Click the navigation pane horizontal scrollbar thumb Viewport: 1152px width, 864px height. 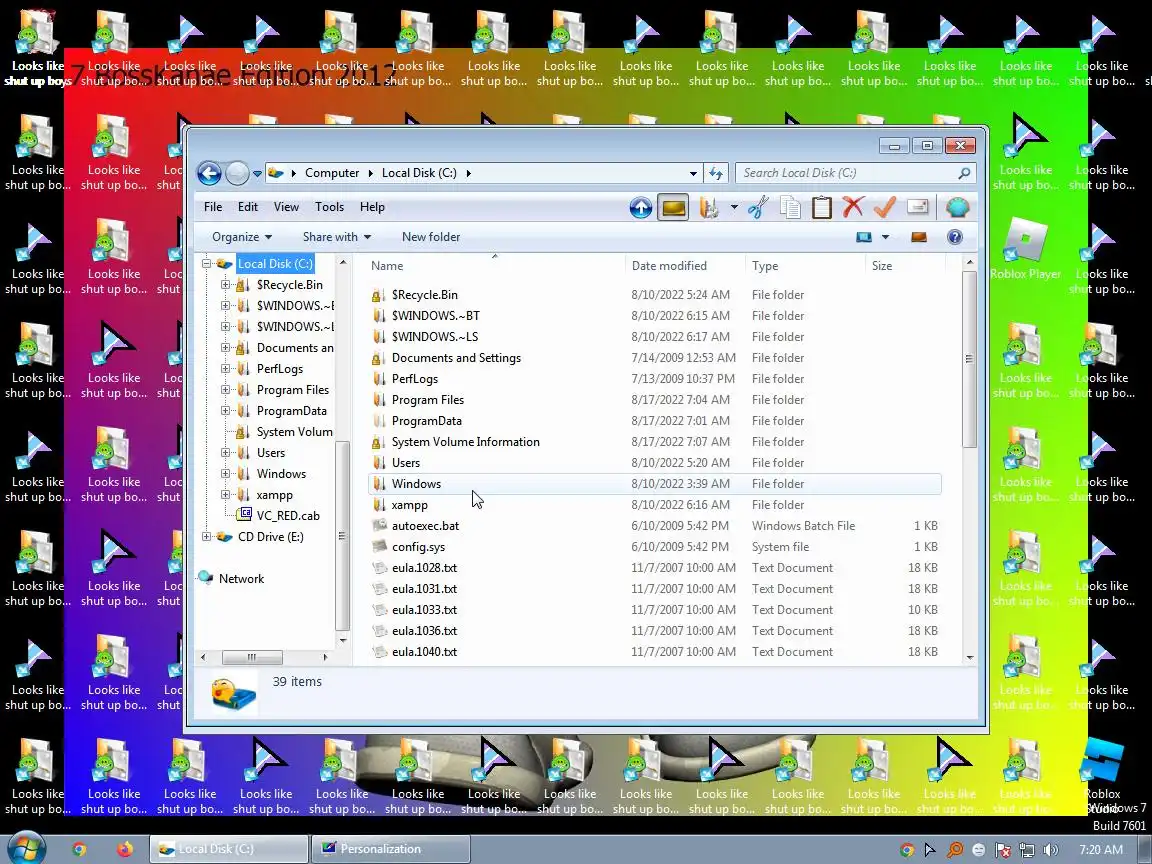252,657
